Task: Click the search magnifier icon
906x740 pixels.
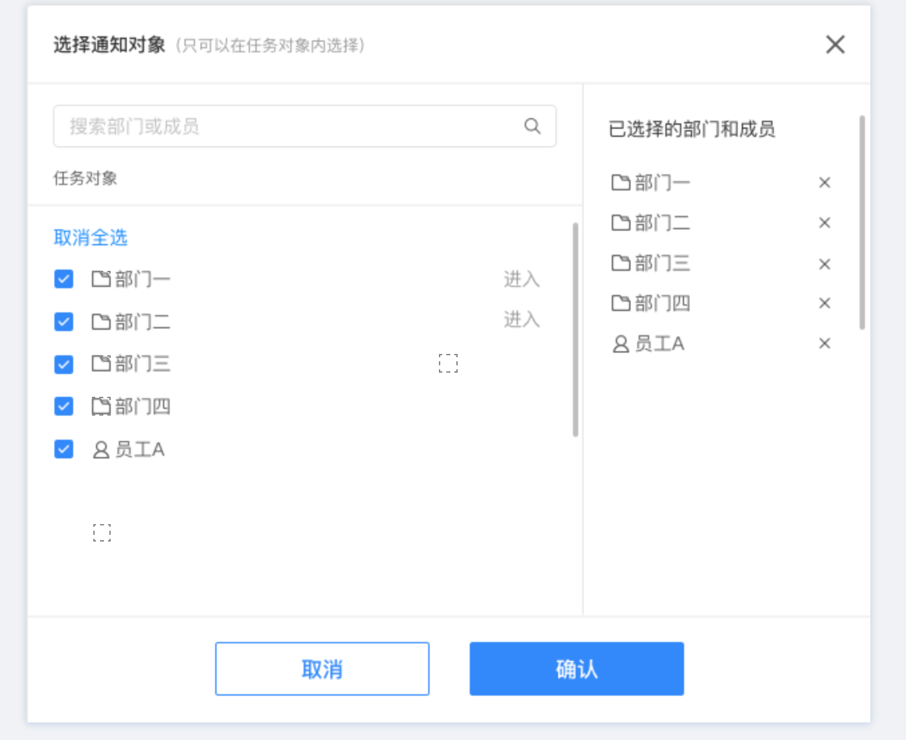Action: tap(532, 126)
